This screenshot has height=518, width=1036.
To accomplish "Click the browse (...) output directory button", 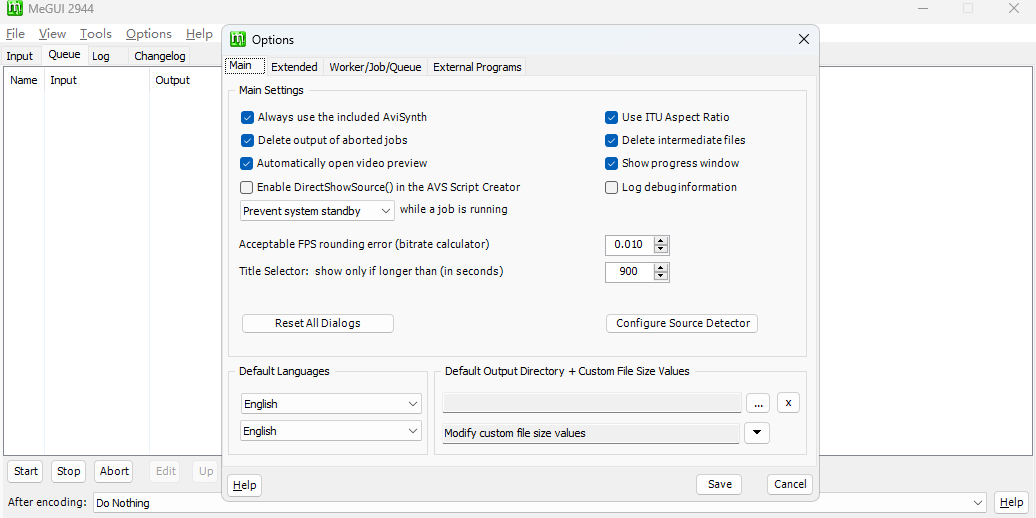I will pyautogui.click(x=758, y=403).
